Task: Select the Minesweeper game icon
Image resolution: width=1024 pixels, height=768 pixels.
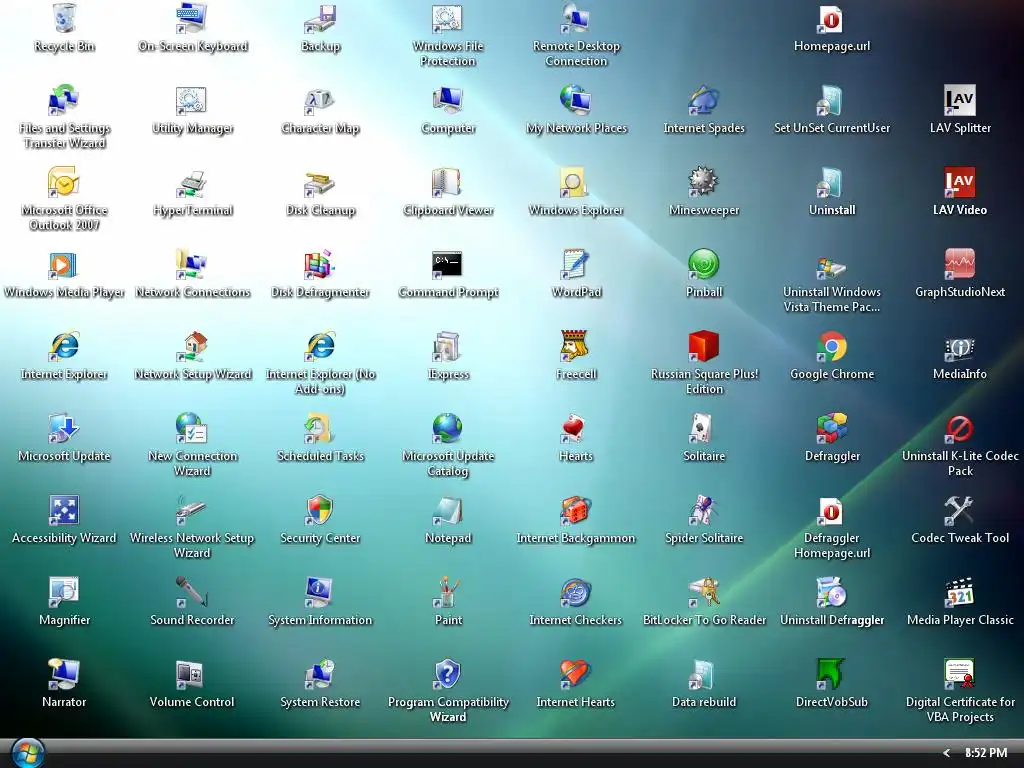Action: (704, 182)
